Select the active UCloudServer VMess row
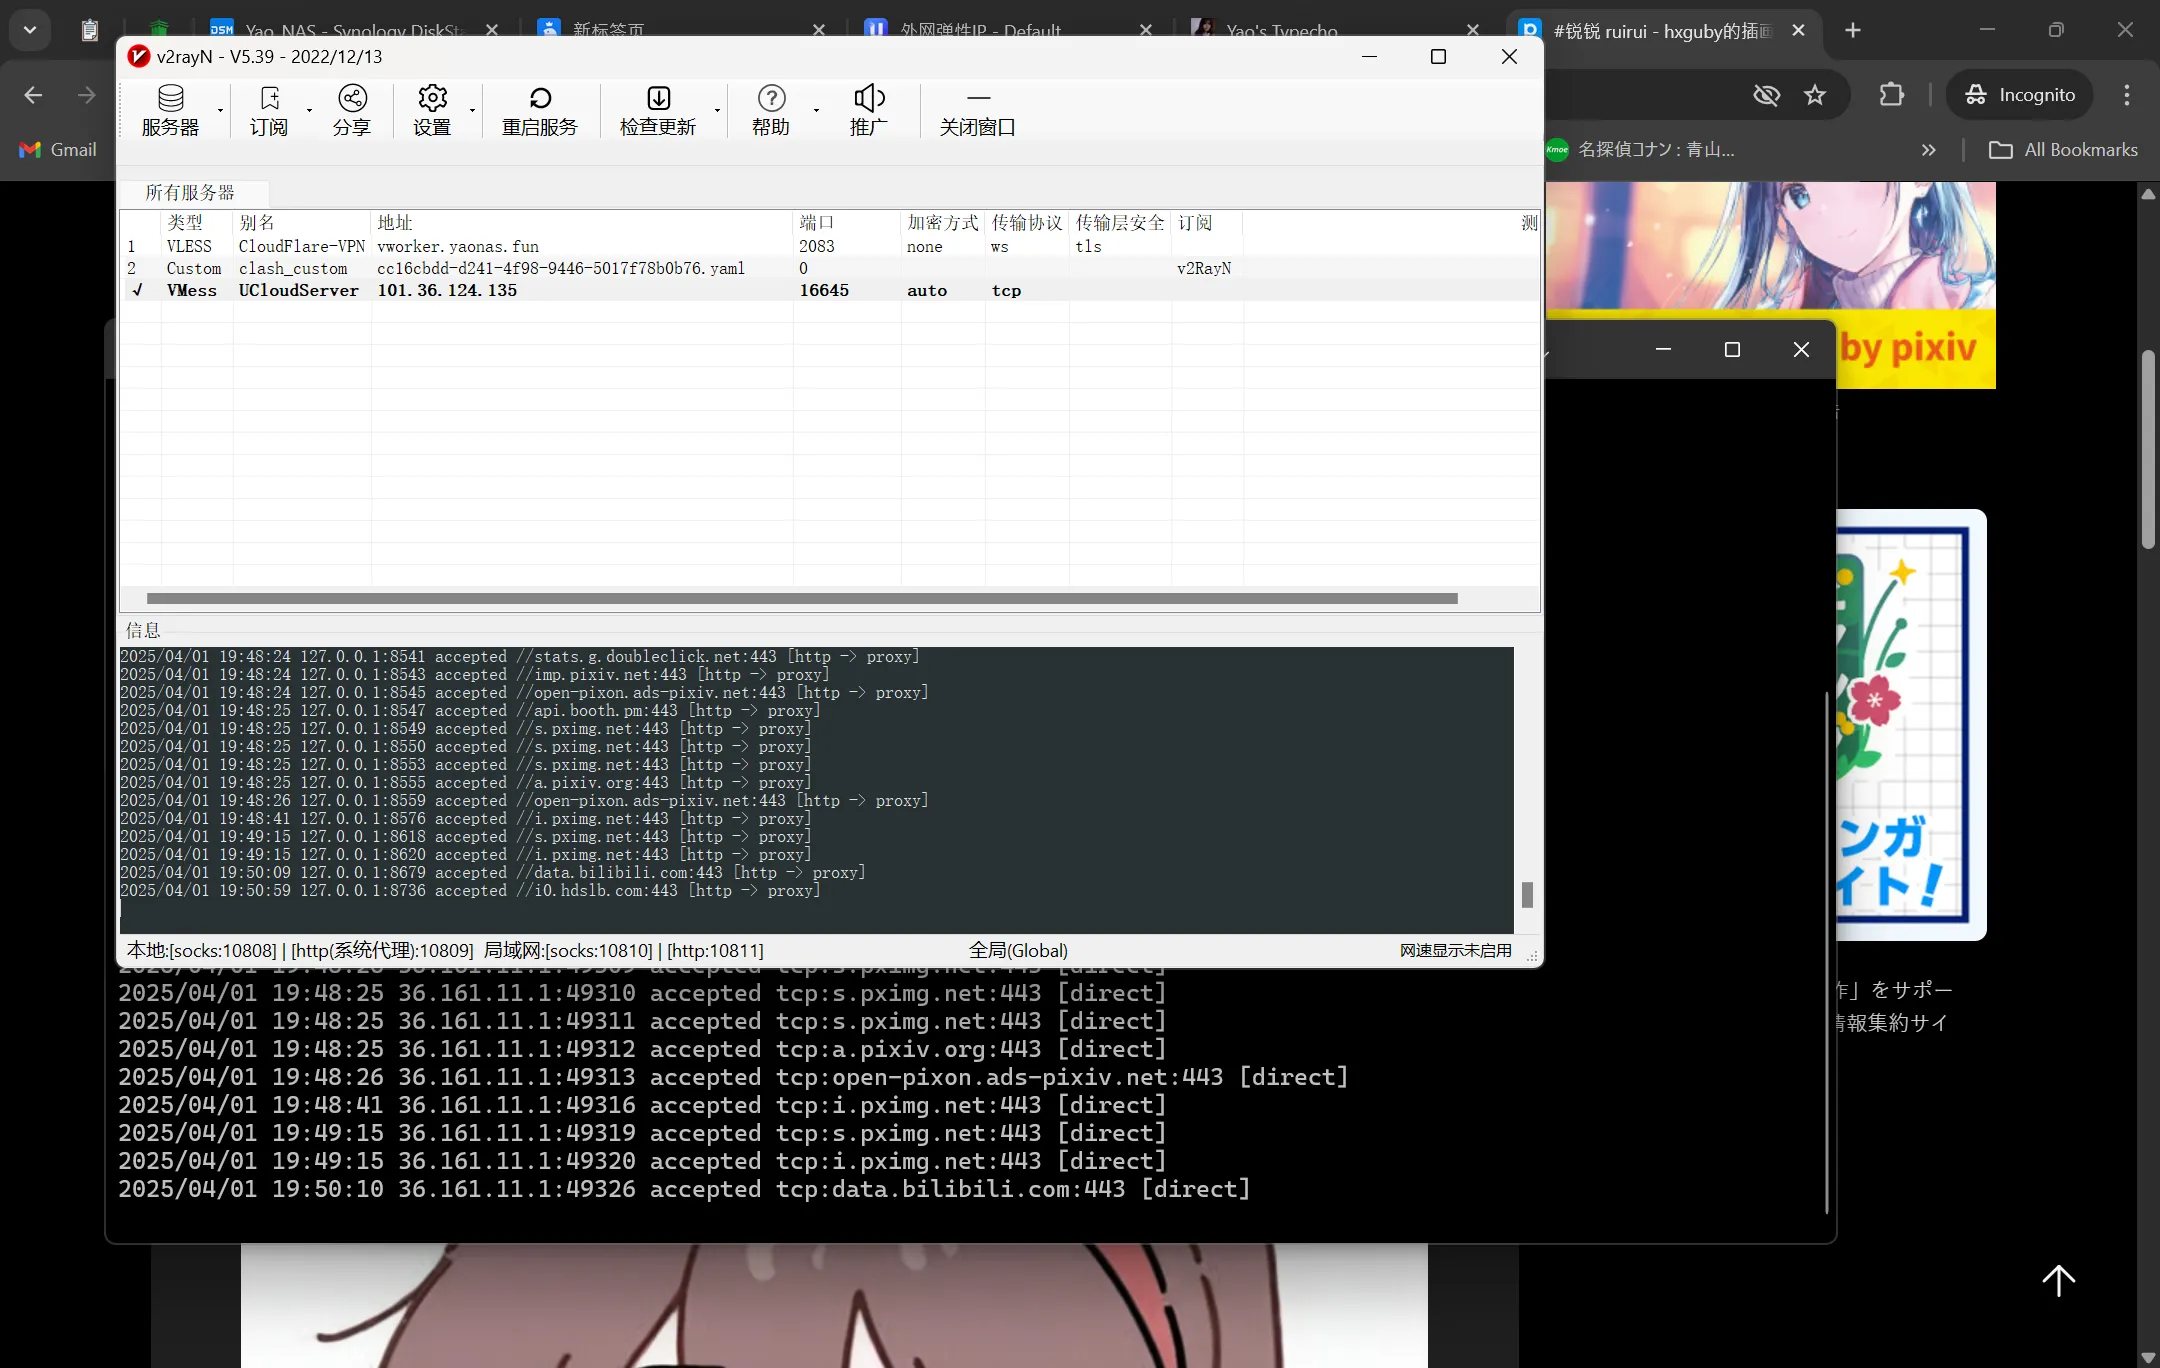 298,290
